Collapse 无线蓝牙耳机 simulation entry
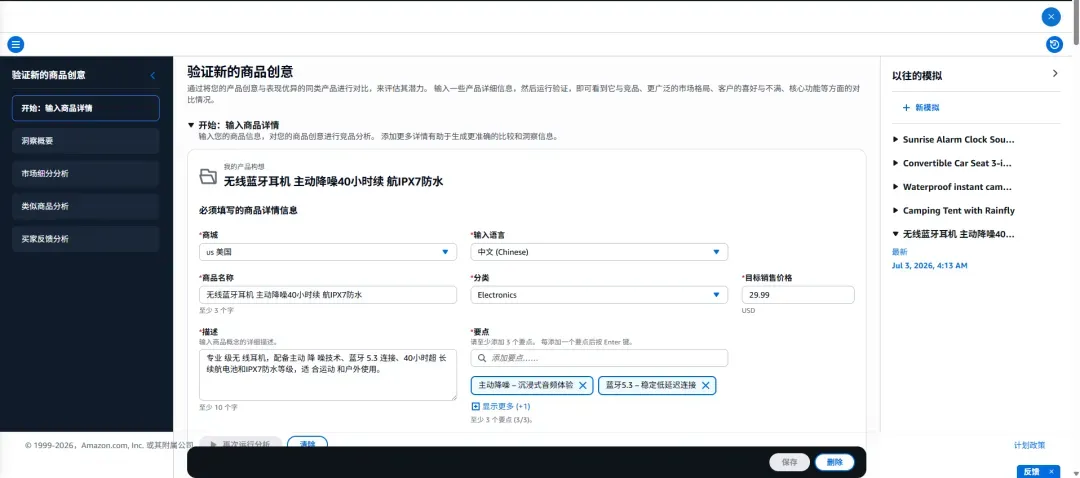Viewport: 1080px width, 478px height. coord(895,234)
